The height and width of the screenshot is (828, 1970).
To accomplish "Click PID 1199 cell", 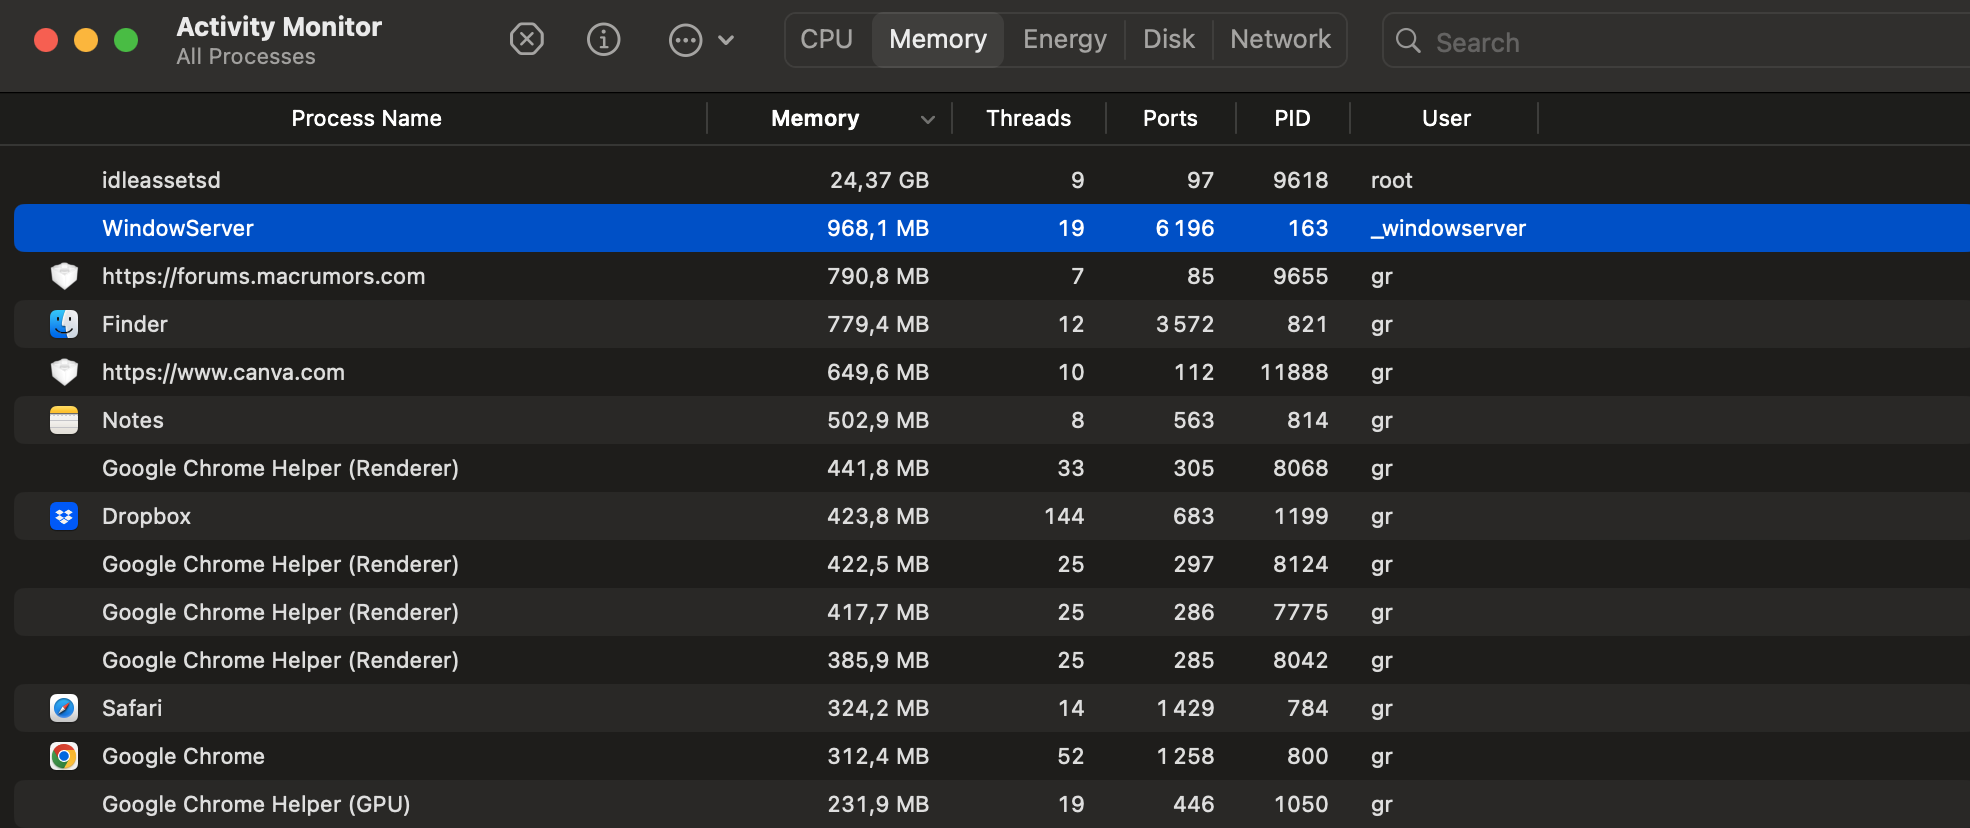I will pyautogui.click(x=1301, y=516).
